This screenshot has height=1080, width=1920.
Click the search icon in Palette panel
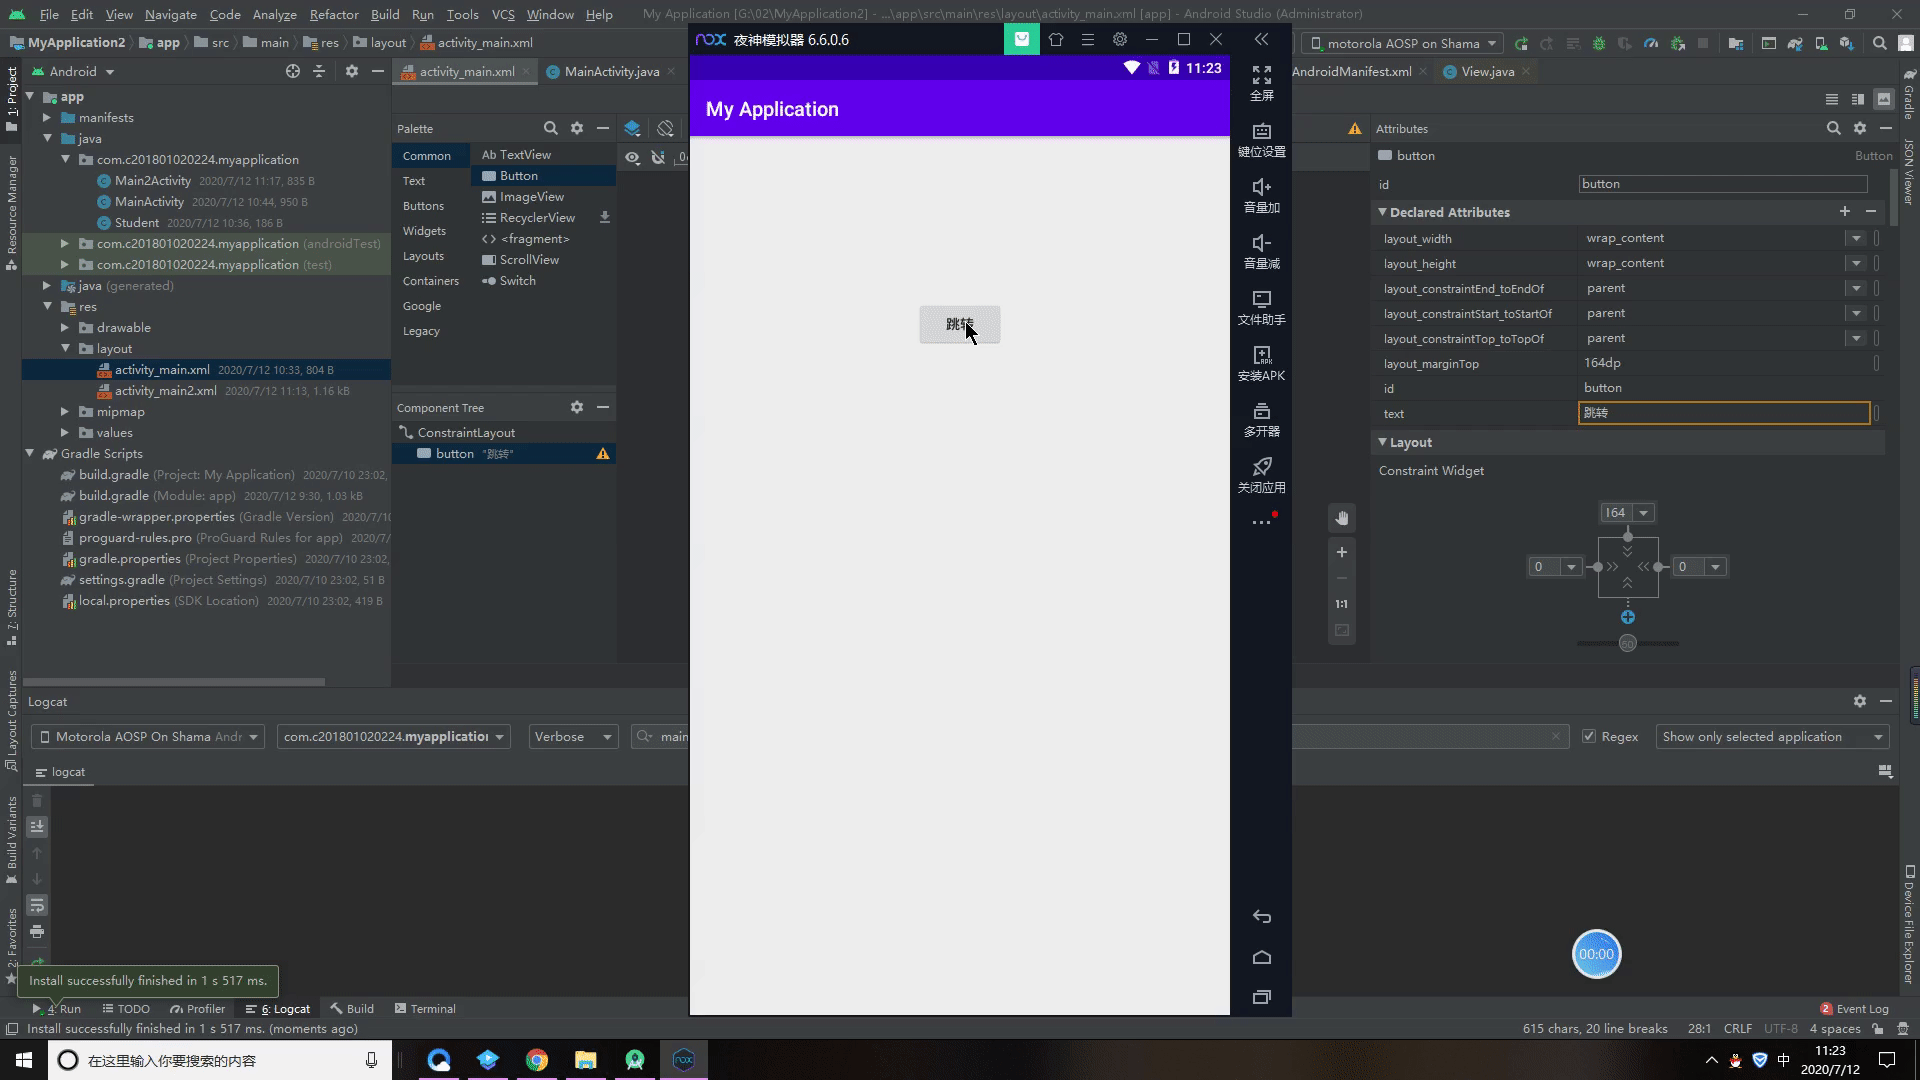coord(550,128)
